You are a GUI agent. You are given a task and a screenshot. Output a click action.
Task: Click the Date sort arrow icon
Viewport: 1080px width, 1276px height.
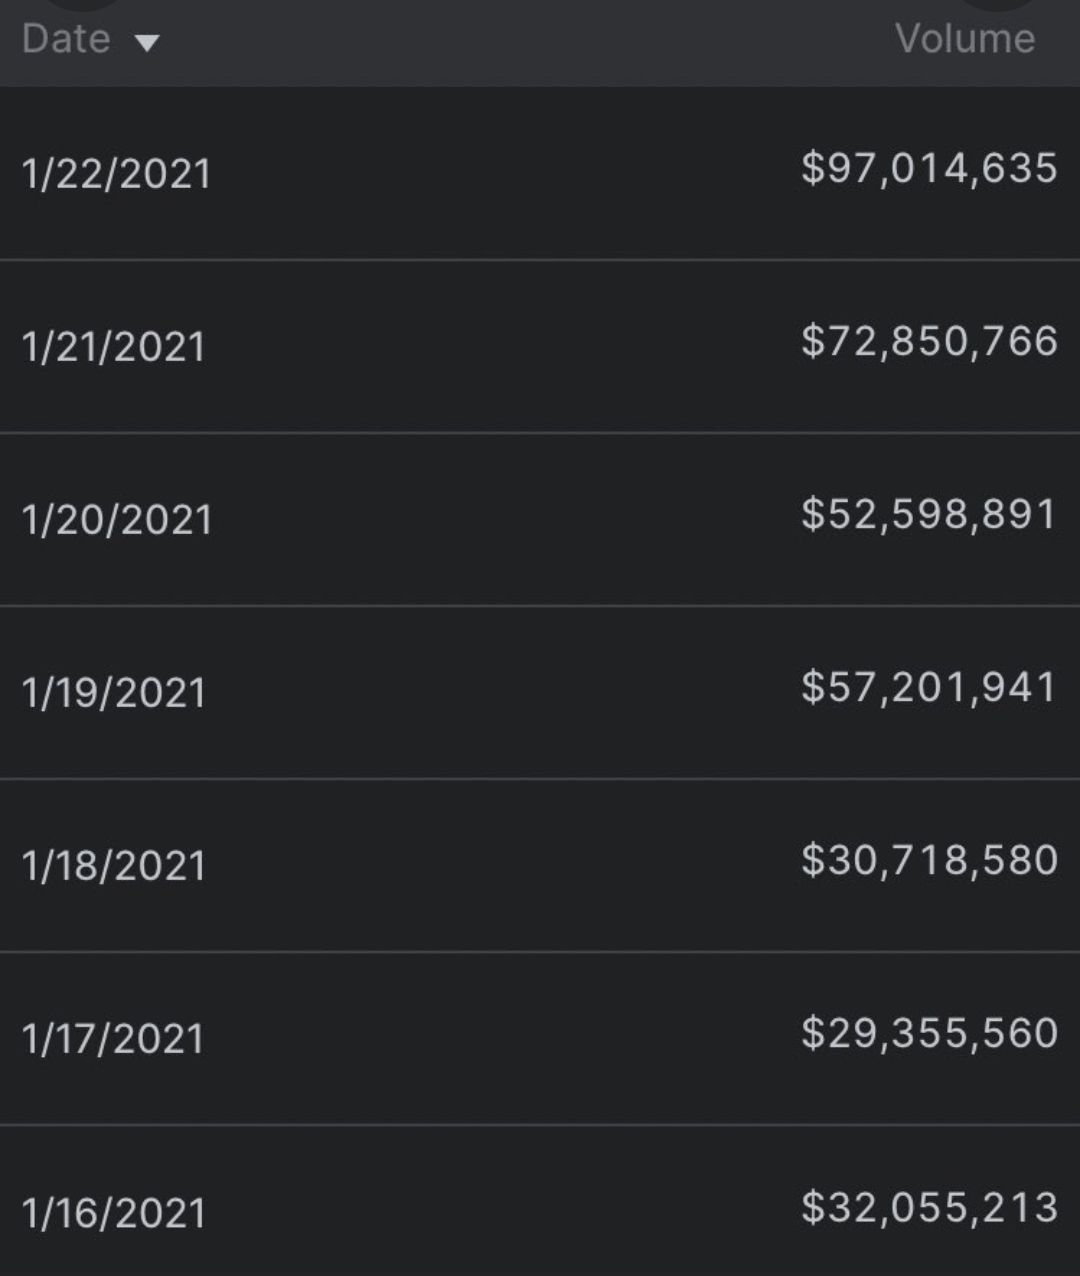147,43
